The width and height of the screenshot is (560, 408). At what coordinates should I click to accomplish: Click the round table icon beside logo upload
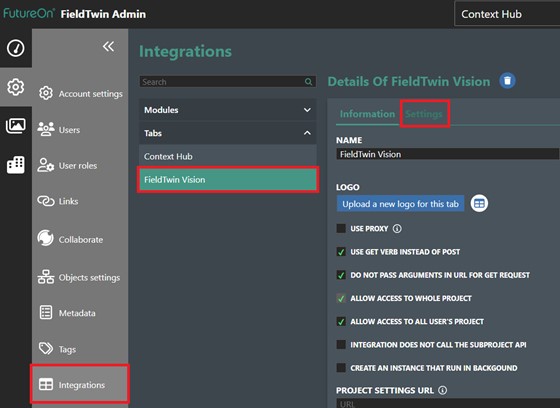click(479, 204)
